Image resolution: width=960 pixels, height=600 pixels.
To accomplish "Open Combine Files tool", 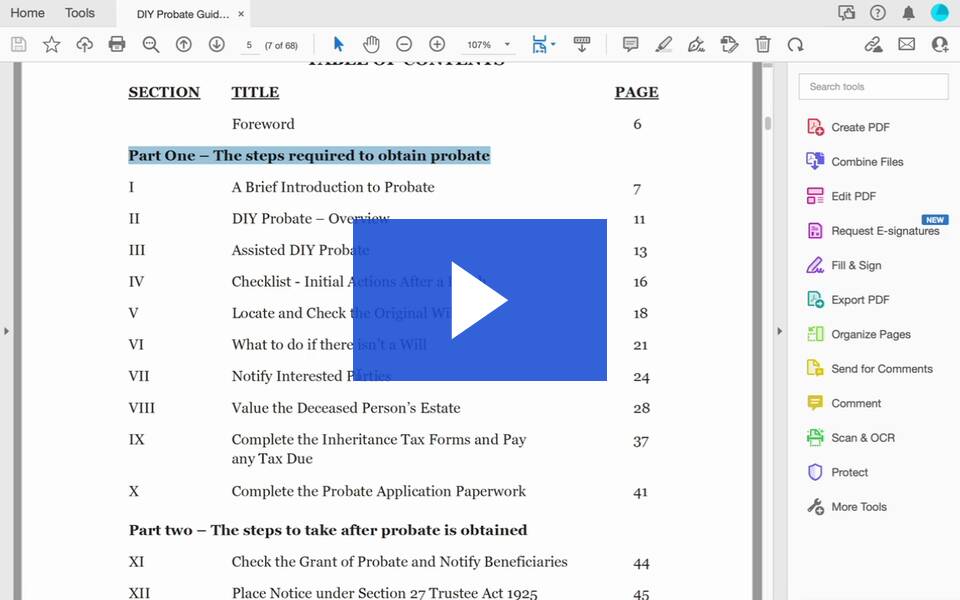I will tap(855, 162).
